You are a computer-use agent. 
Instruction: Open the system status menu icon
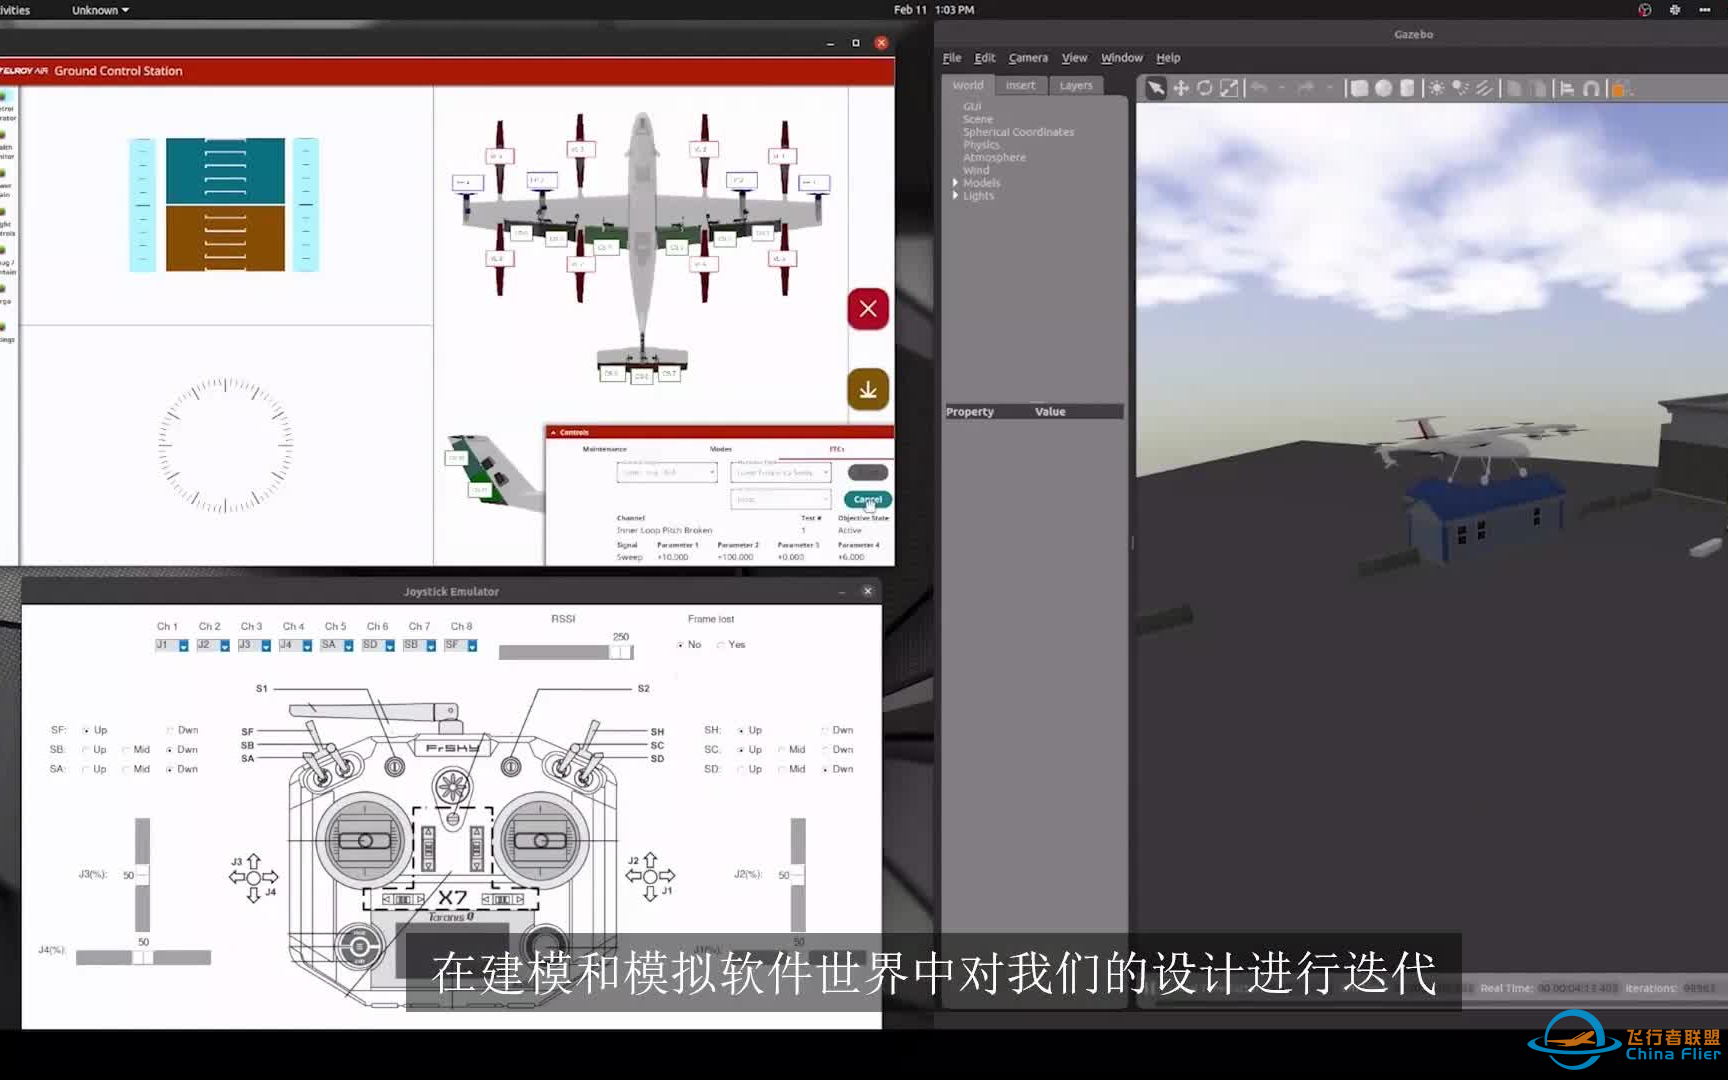(x=1704, y=10)
